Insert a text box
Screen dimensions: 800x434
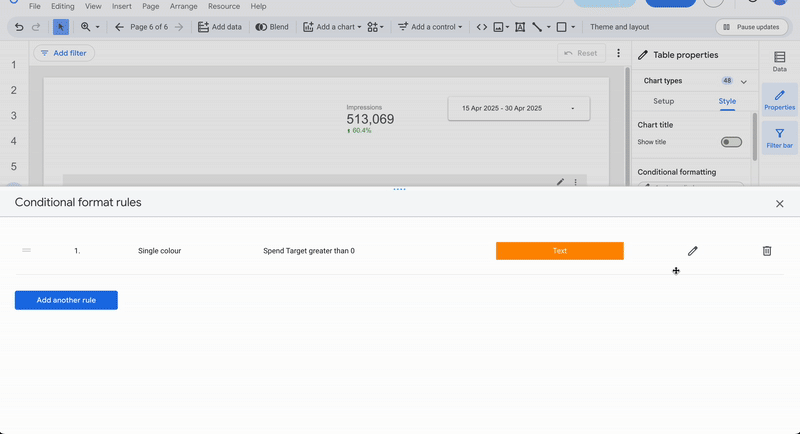520,27
